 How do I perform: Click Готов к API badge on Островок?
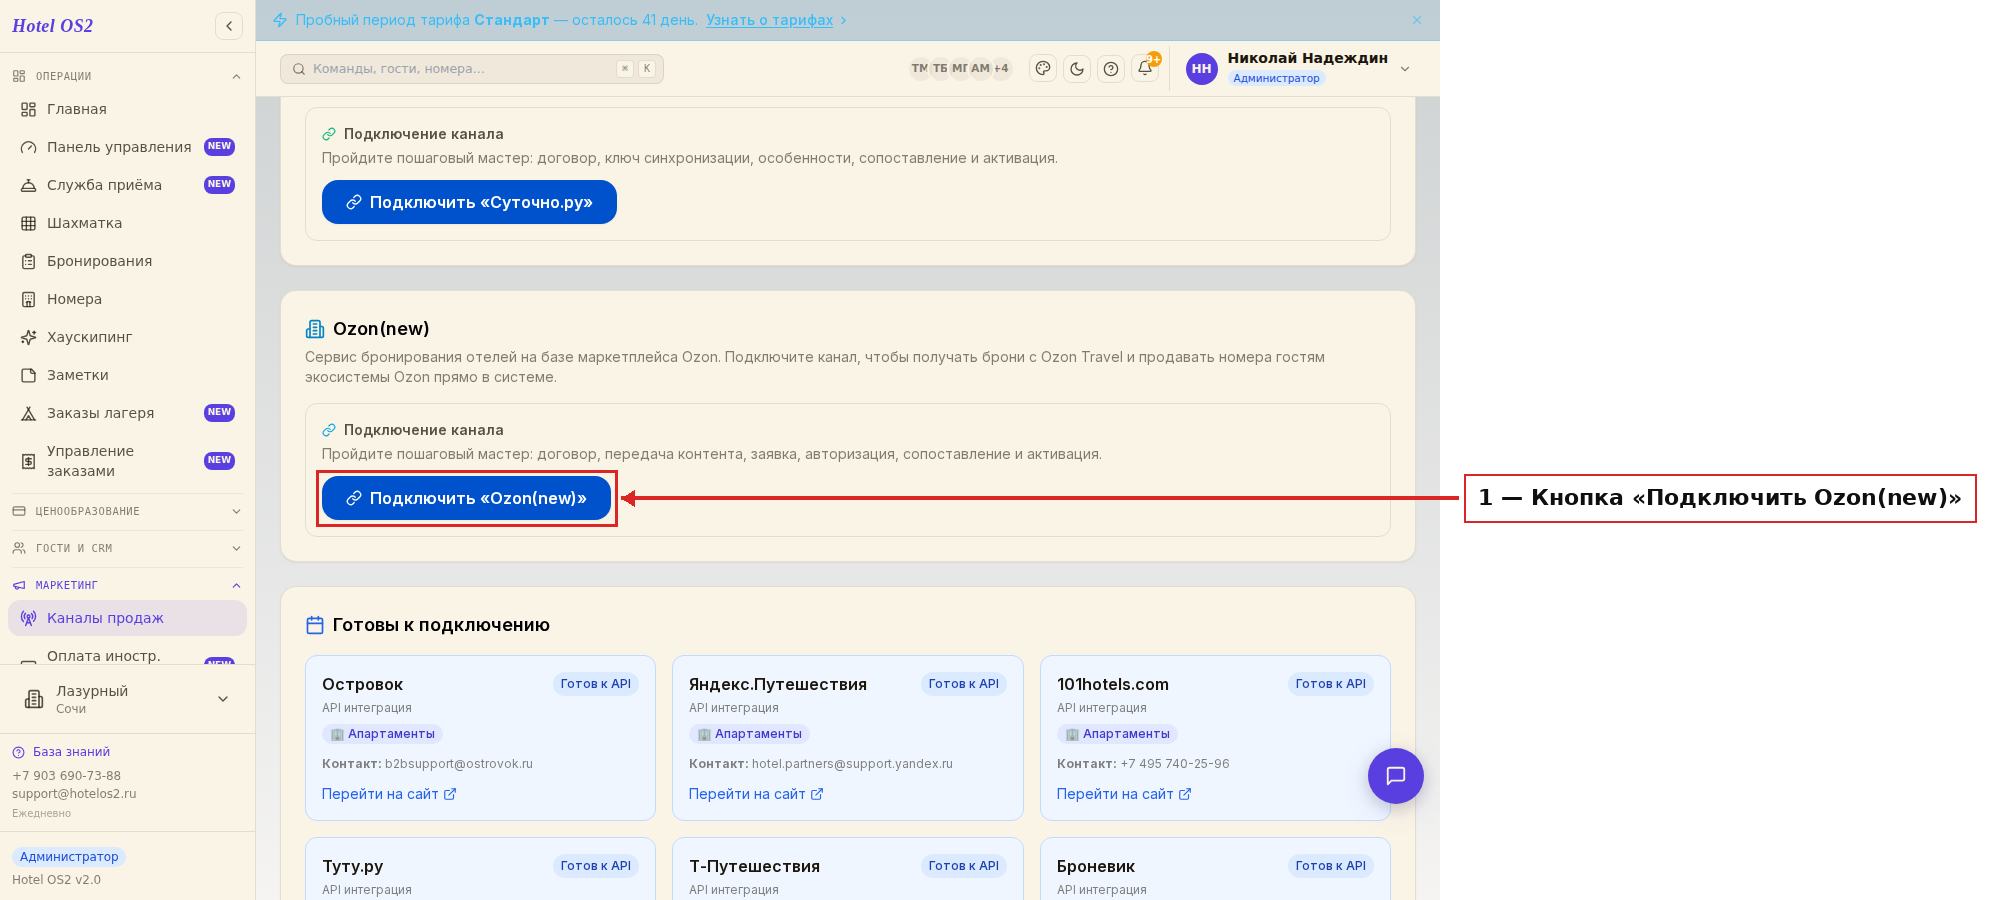click(x=596, y=684)
